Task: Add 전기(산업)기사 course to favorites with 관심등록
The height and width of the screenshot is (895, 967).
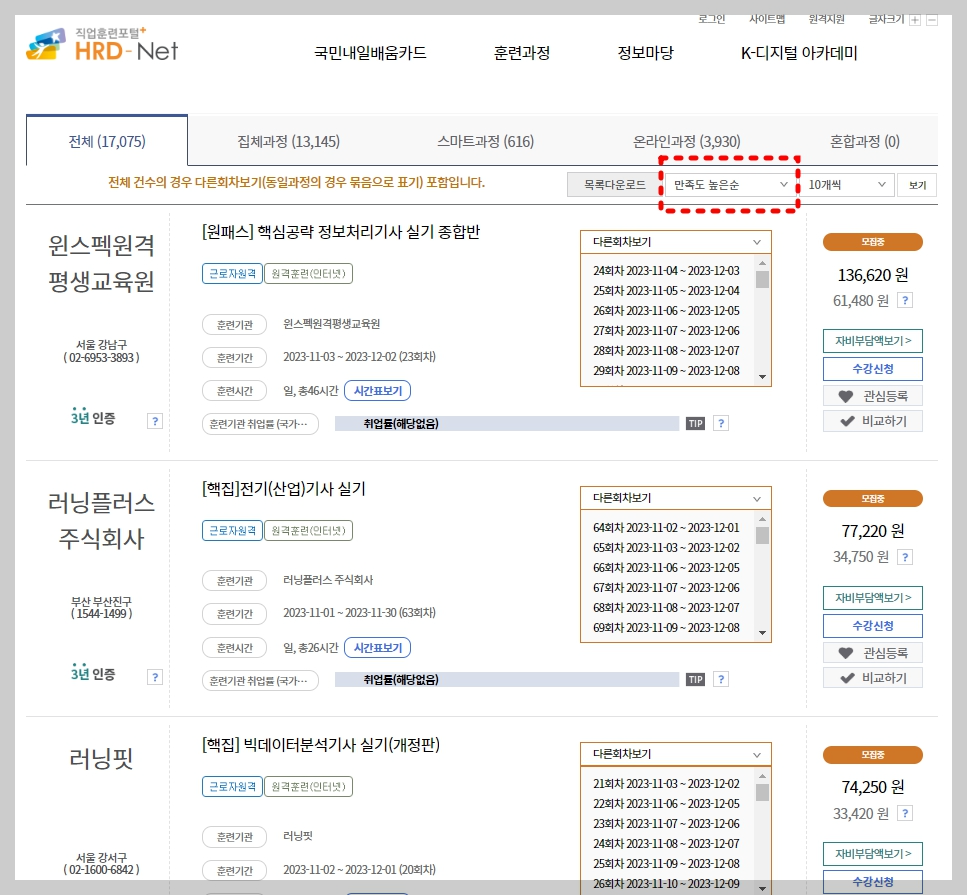Action: coord(873,653)
